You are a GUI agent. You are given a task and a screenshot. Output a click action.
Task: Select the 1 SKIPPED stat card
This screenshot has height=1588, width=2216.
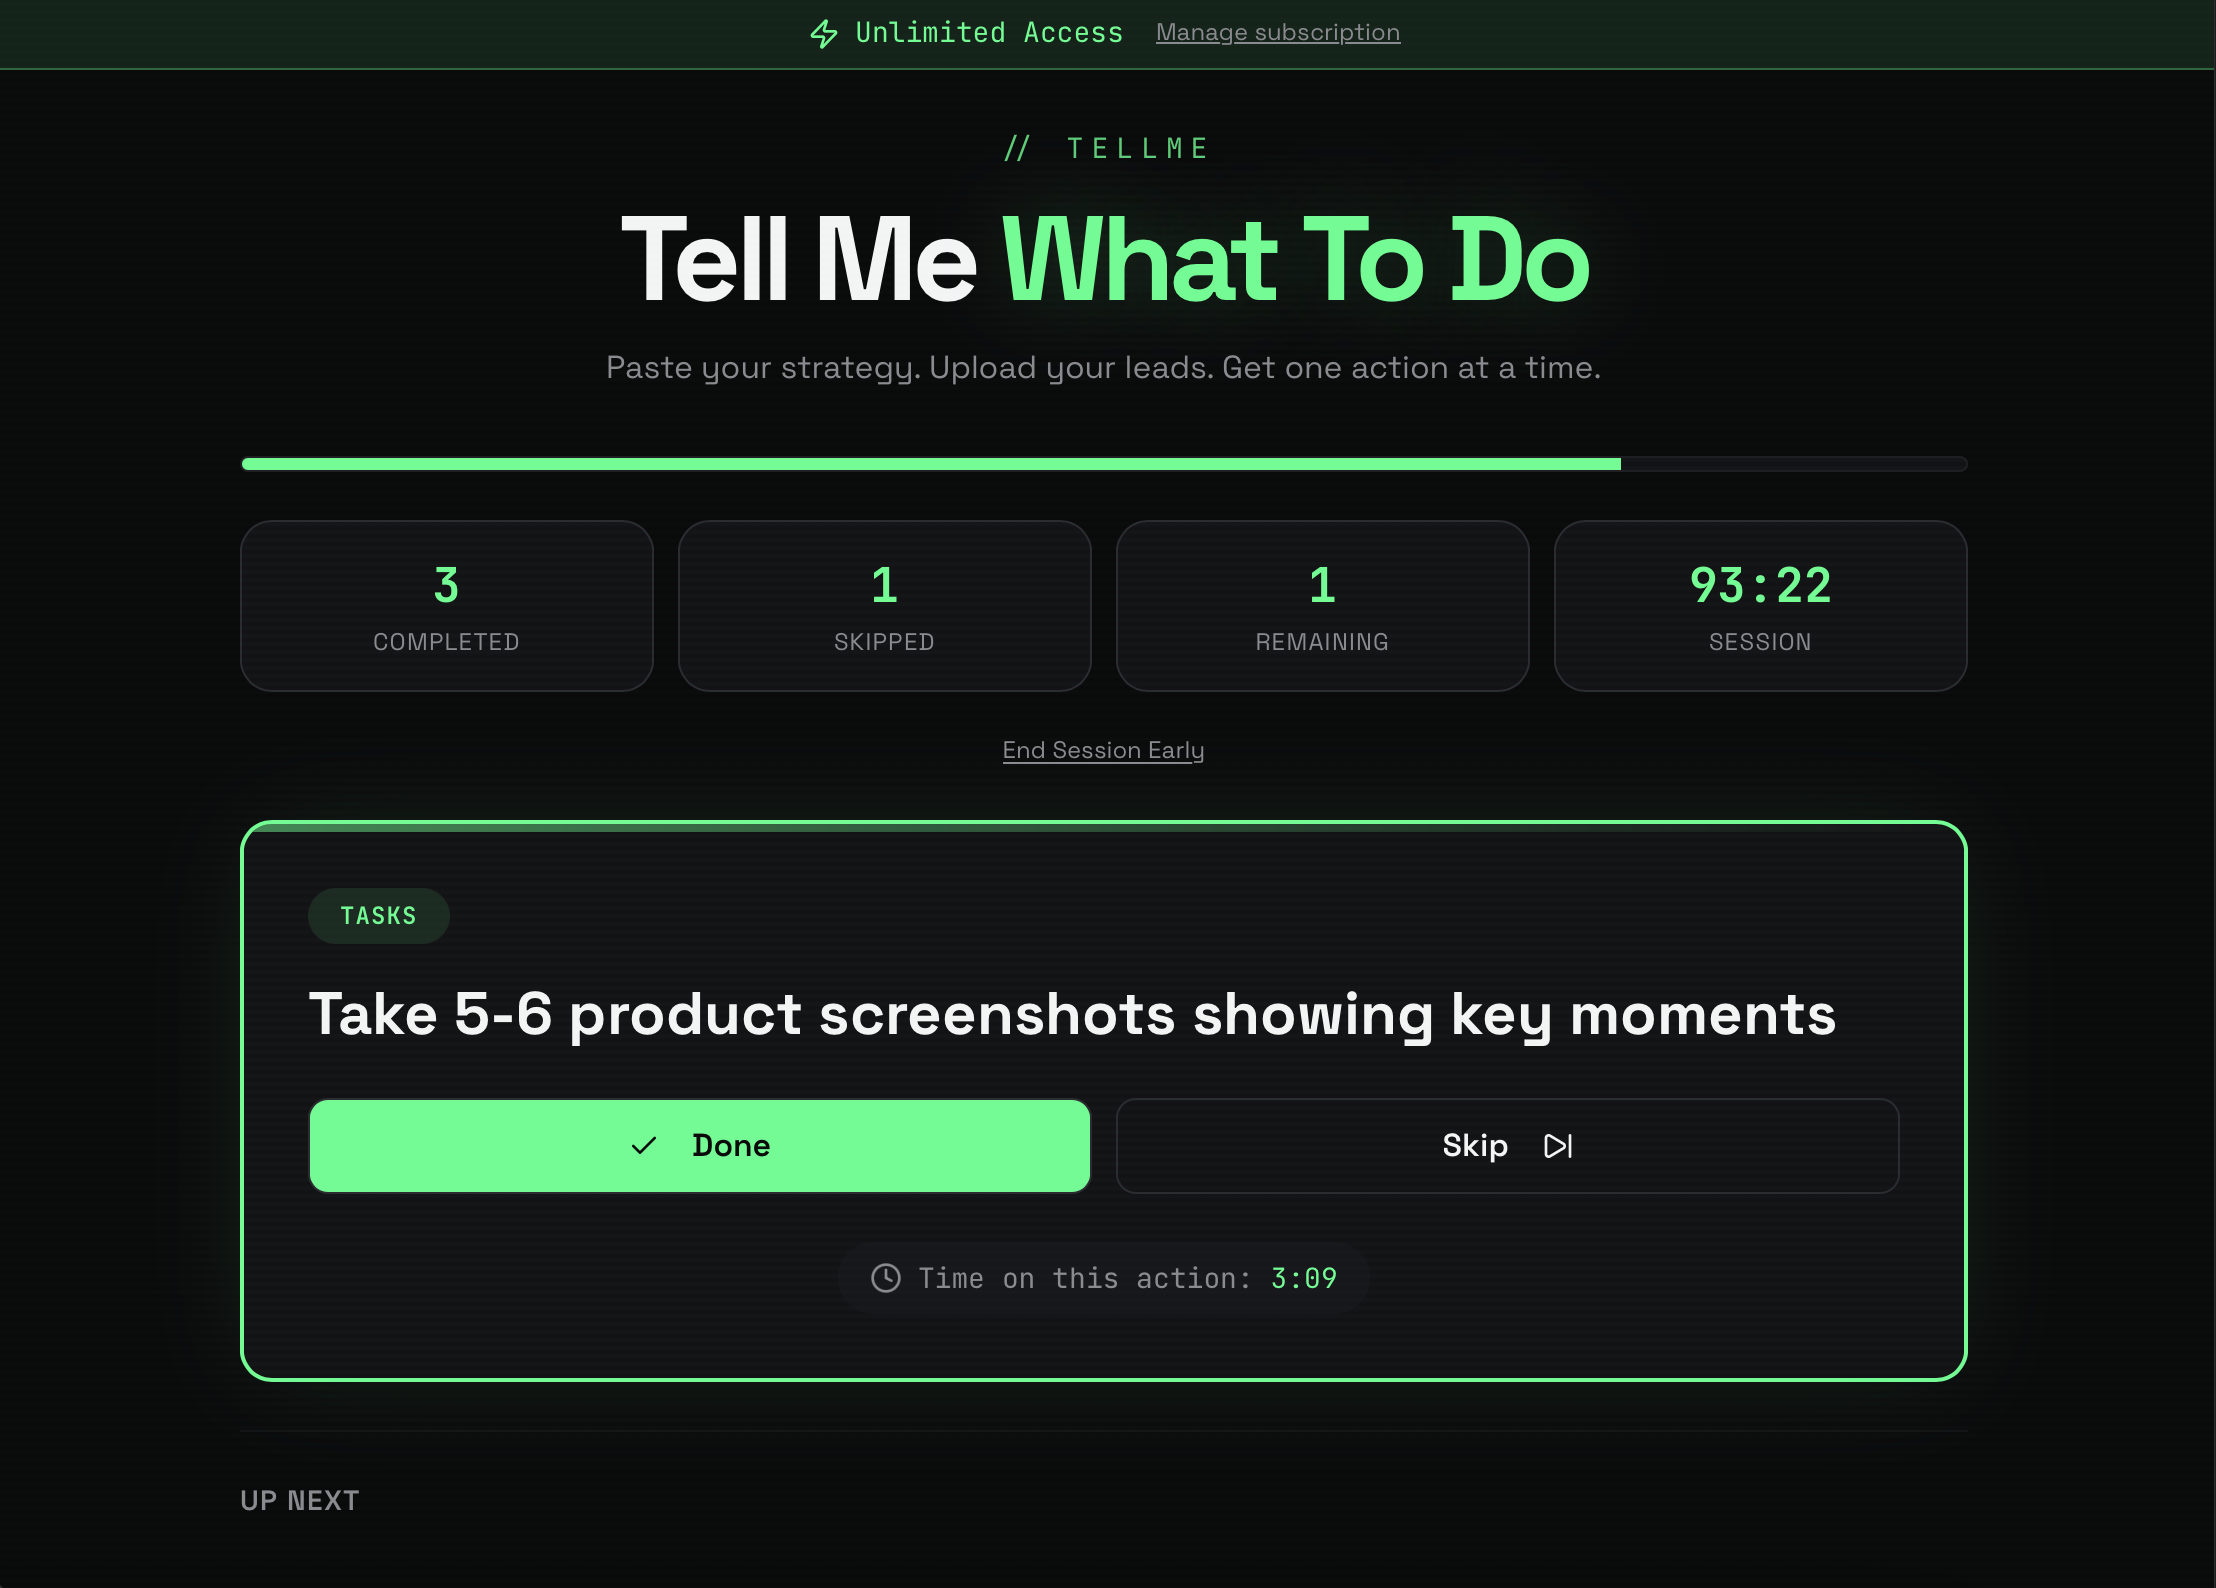point(884,606)
